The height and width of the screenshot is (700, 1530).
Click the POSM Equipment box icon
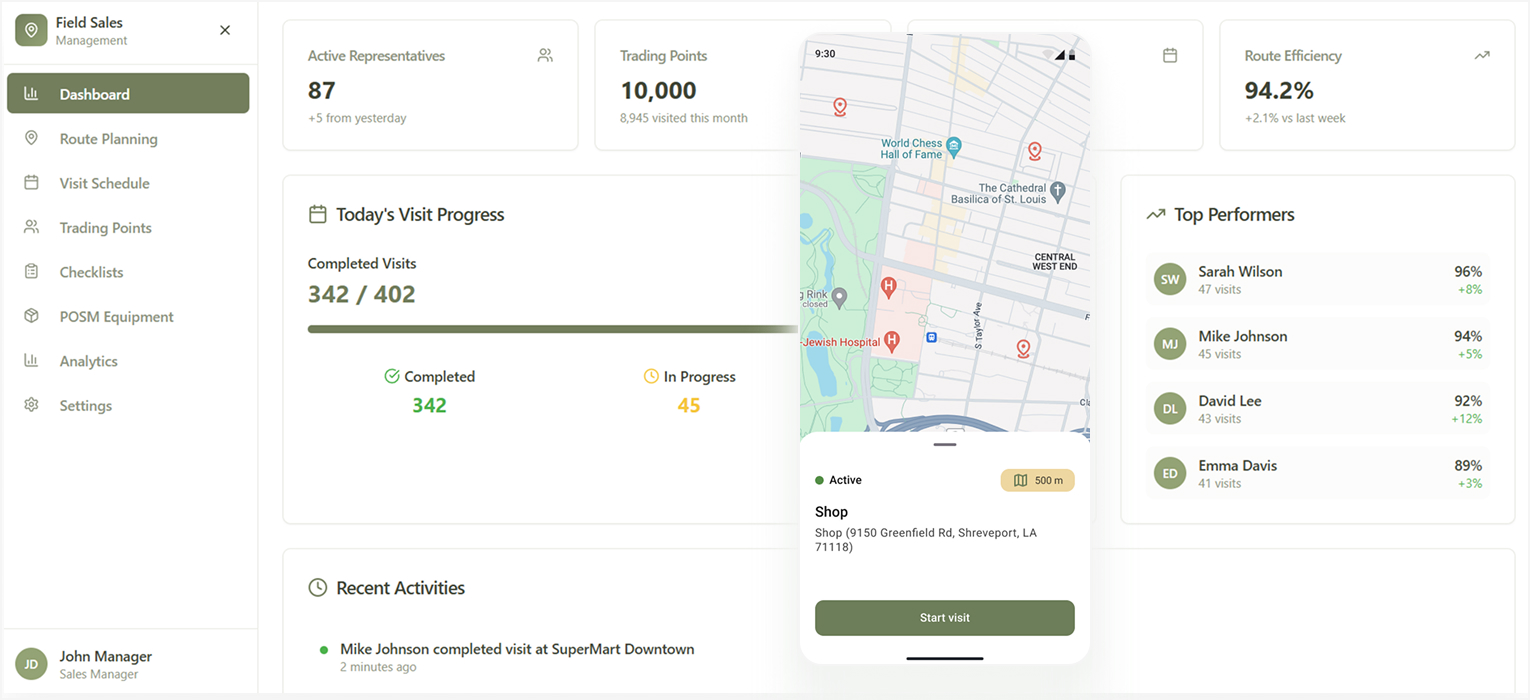coord(31,316)
